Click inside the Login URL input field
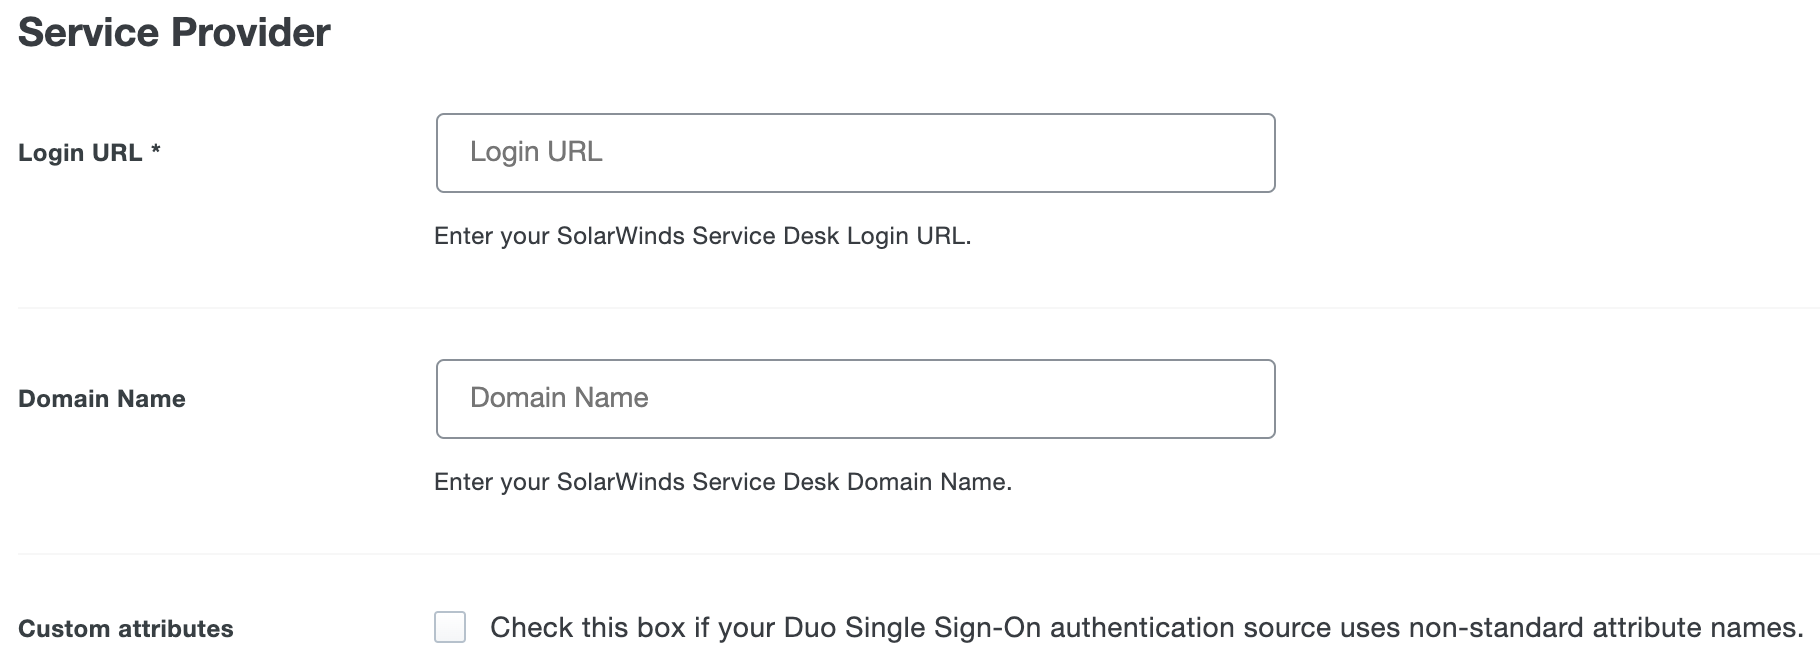The width and height of the screenshot is (1820, 664). 854,152
